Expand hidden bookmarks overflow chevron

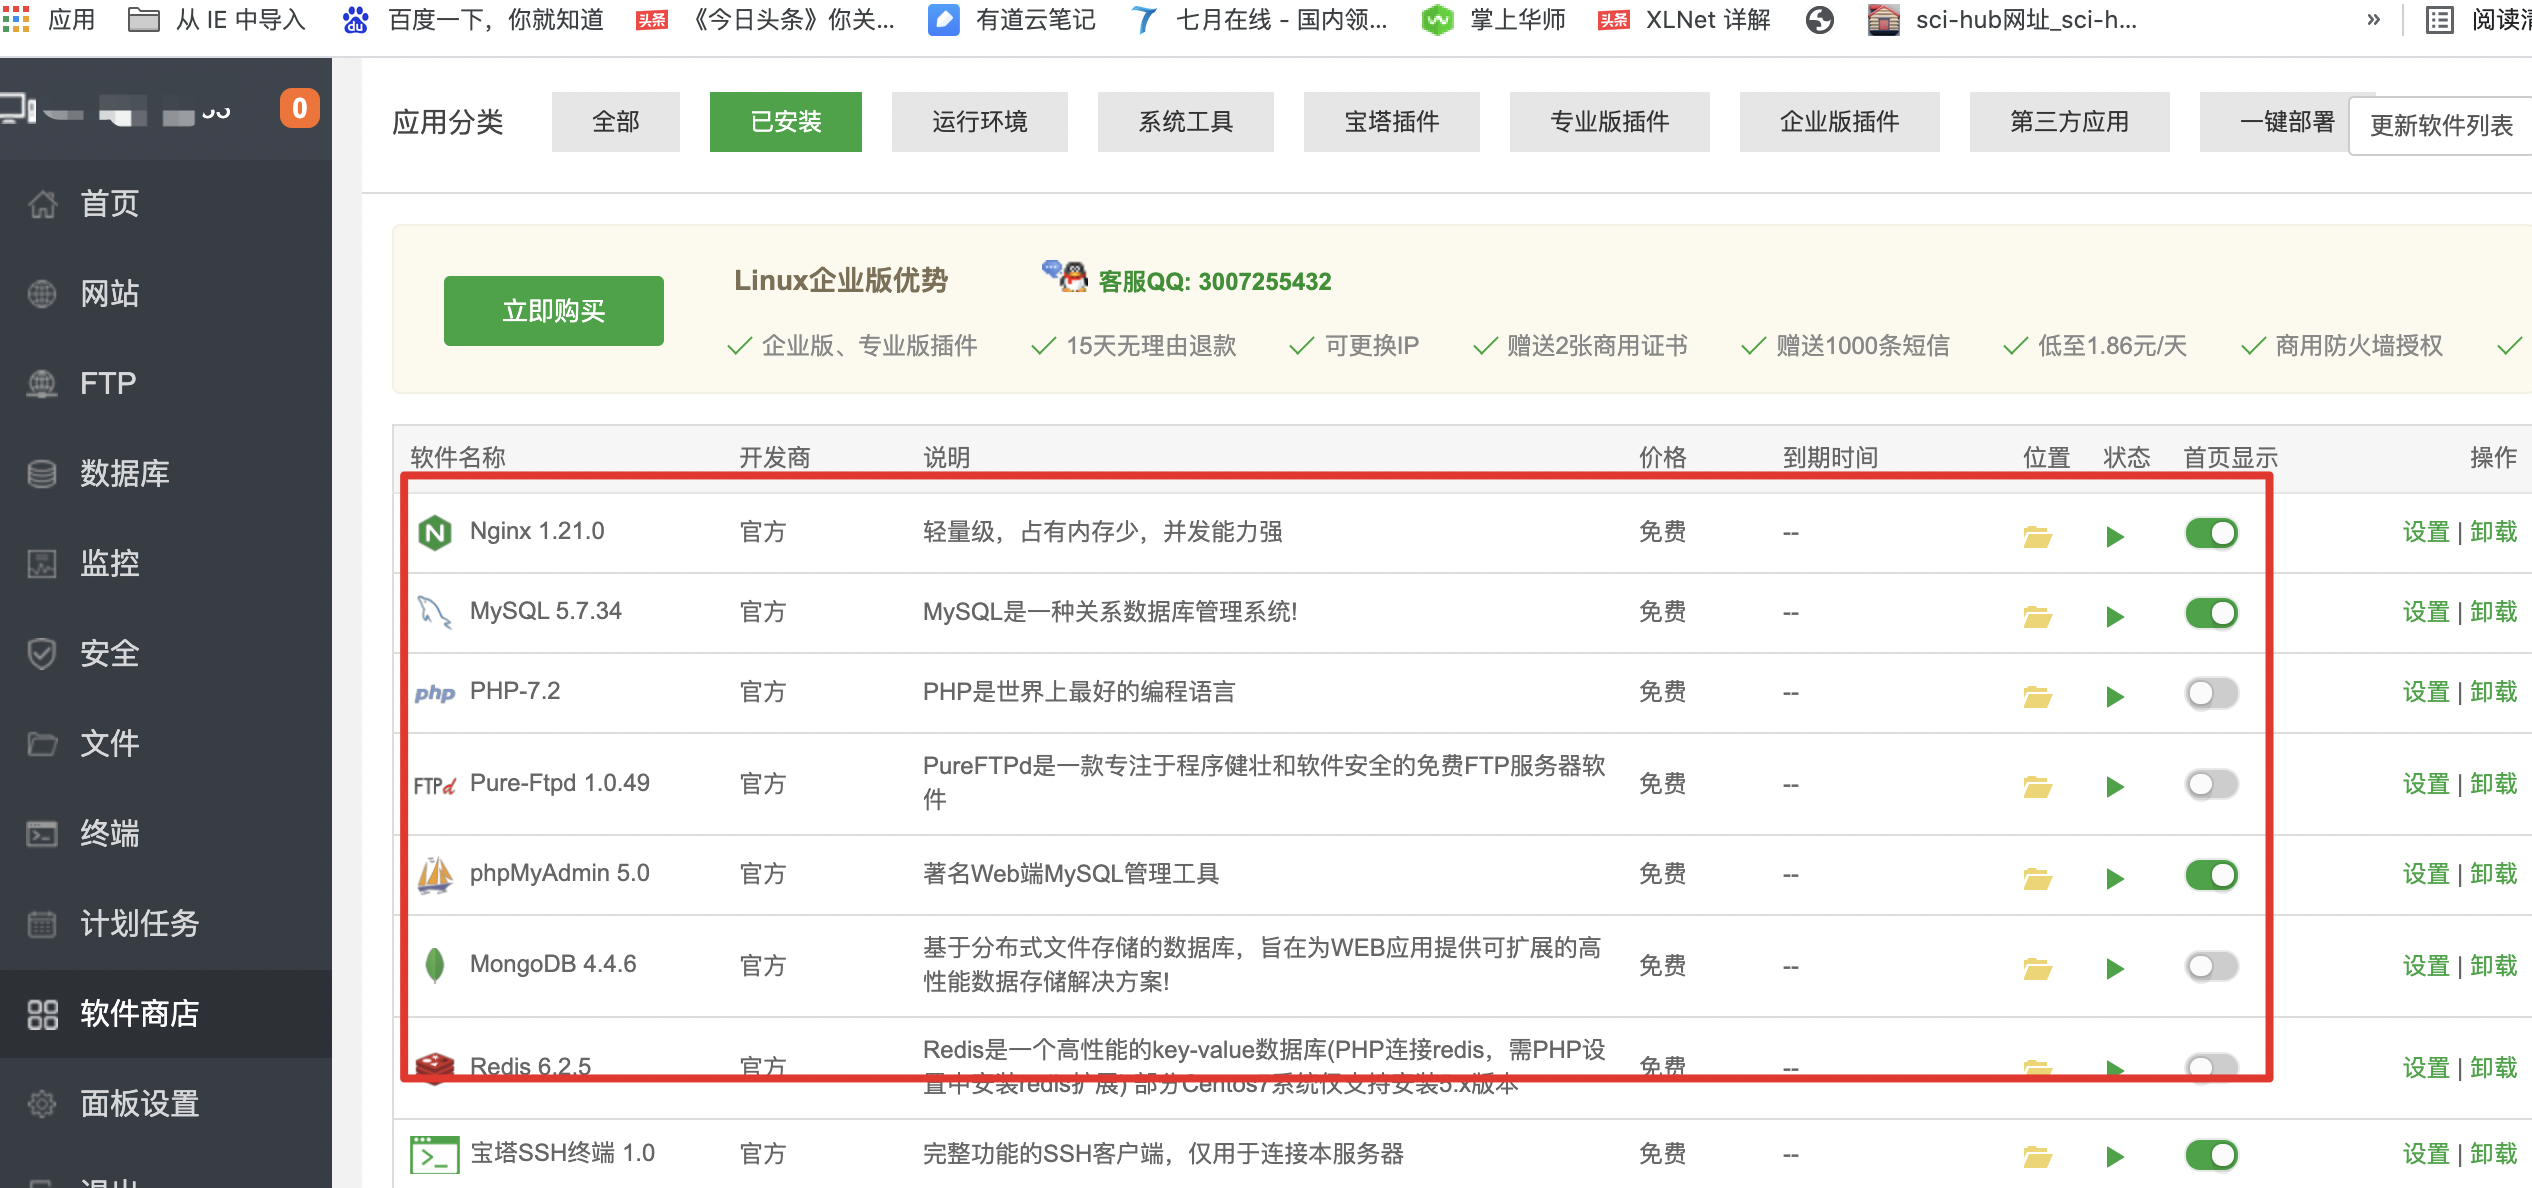pos(2373,20)
